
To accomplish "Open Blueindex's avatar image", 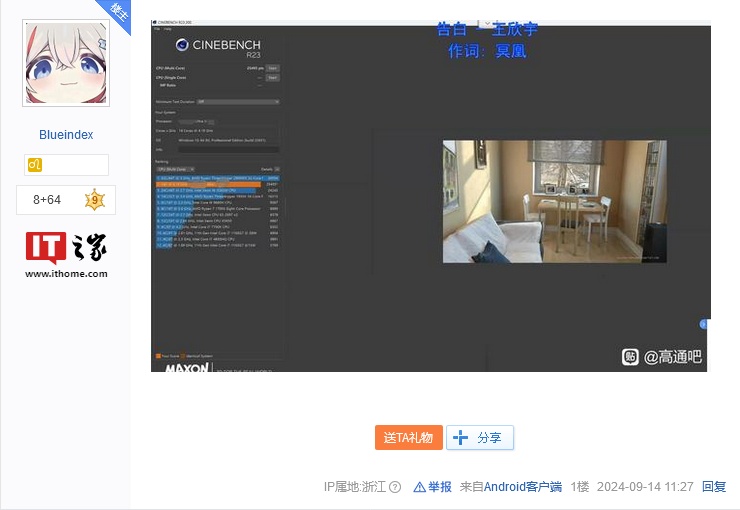I will point(66,62).
